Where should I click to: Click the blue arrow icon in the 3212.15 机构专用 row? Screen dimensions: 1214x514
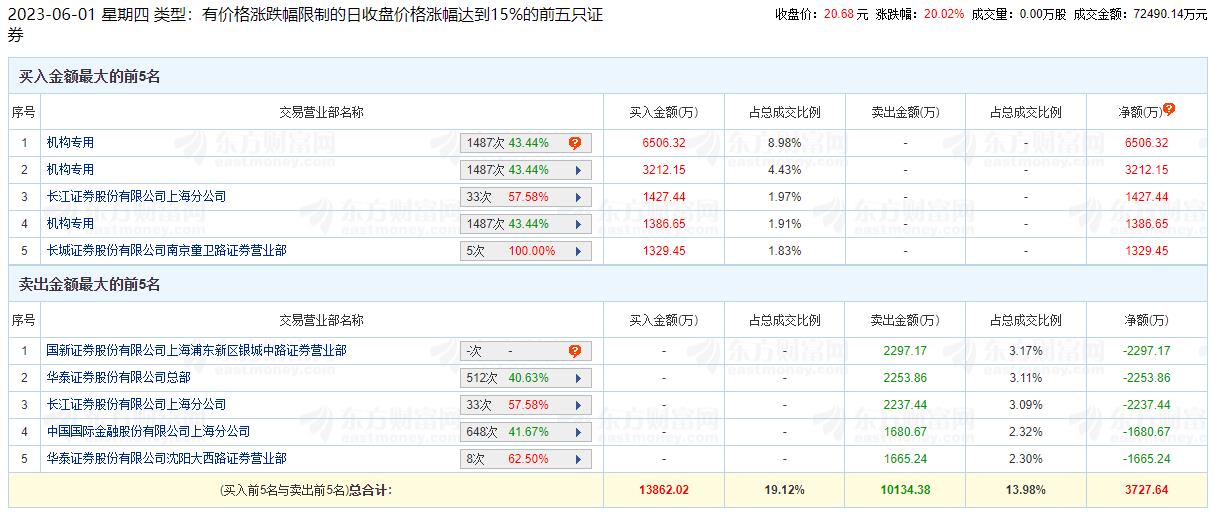tap(578, 170)
